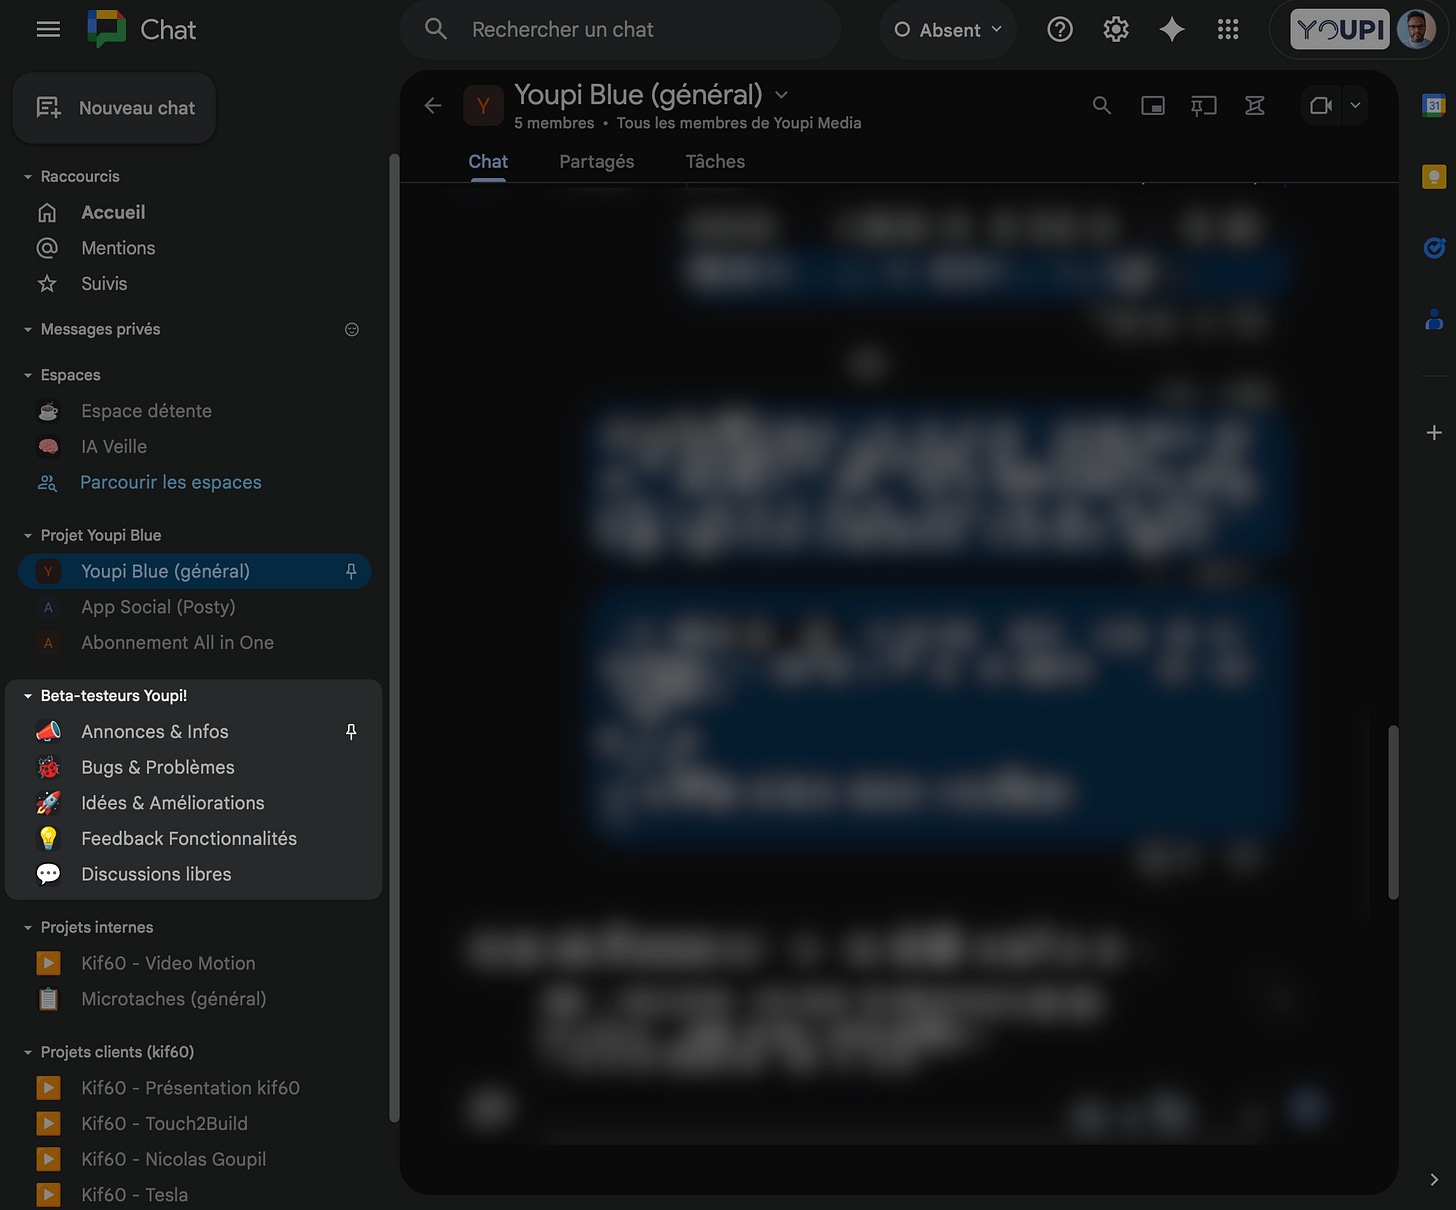Click the private messages emoji status icon
The image size is (1456, 1210).
[x=352, y=329]
